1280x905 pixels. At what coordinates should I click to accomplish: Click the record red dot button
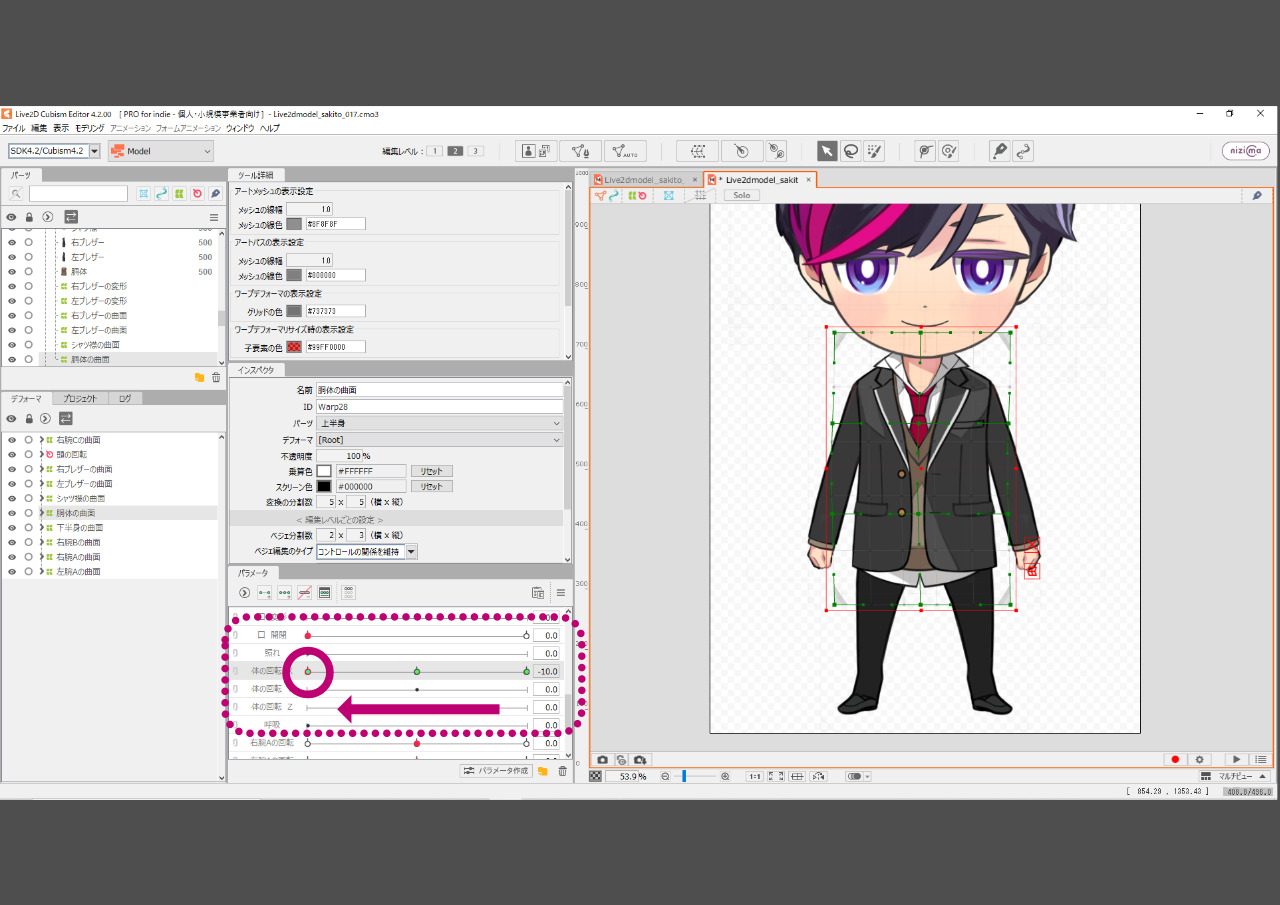[x=1176, y=760]
